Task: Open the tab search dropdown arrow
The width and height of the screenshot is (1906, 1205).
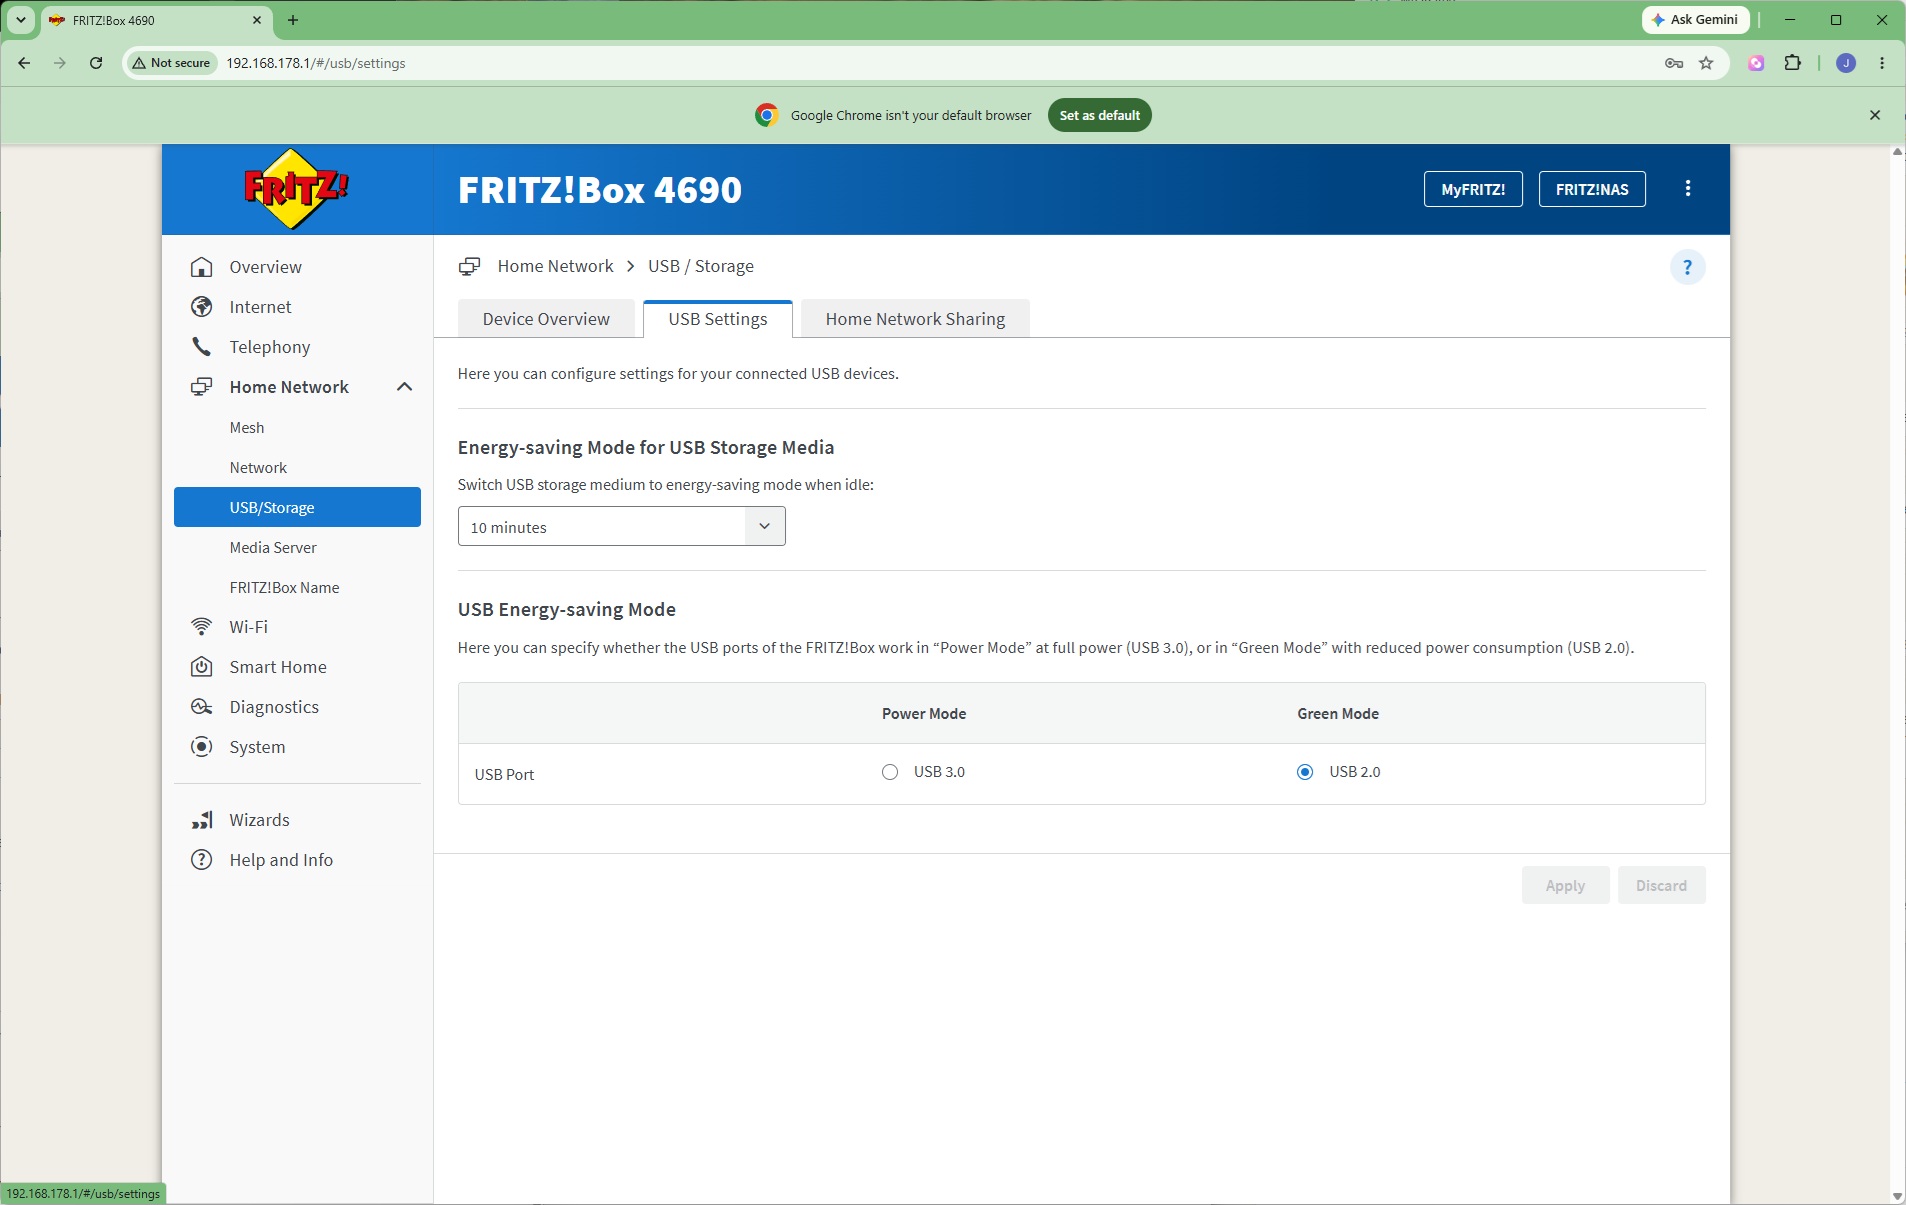Action: tap(20, 20)
